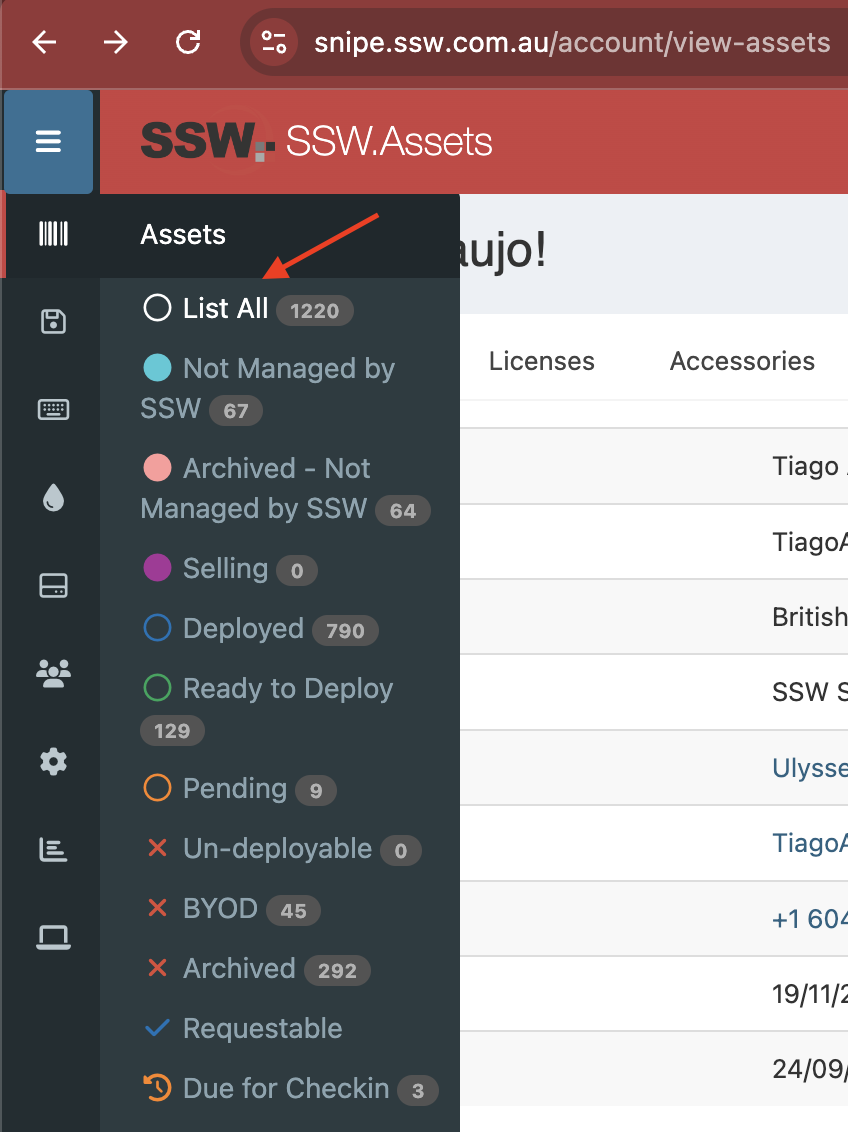Viewport: 848px width, 1132px height.
Task: Toggle the hamburger sidebar menu button
Action: (48, 142)
